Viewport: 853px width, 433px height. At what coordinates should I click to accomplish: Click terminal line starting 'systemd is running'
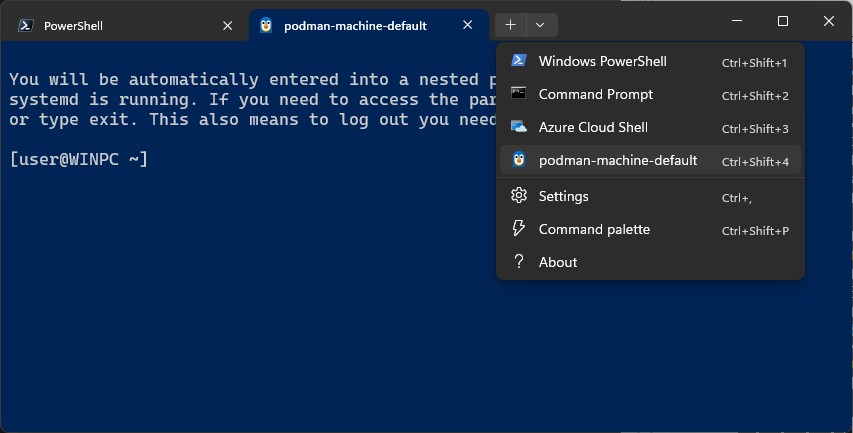[x=252, y=100]
